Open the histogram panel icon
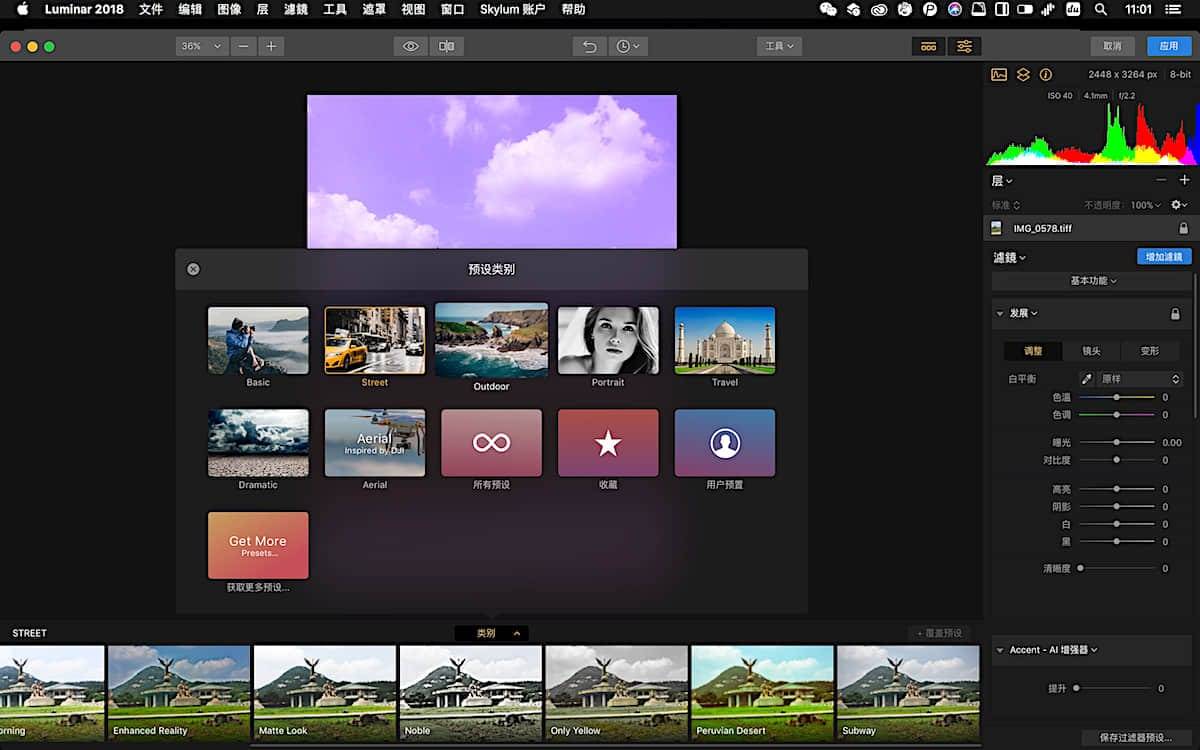This screenshot has height=750, width=1200. (999, 74)
